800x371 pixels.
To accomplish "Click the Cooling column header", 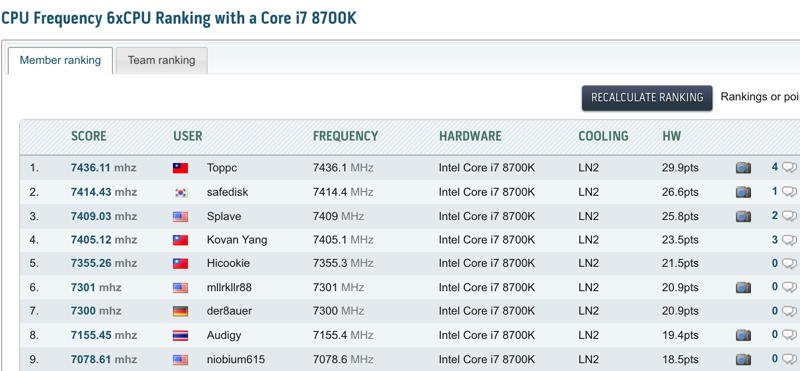I will [x=603, y=136].
